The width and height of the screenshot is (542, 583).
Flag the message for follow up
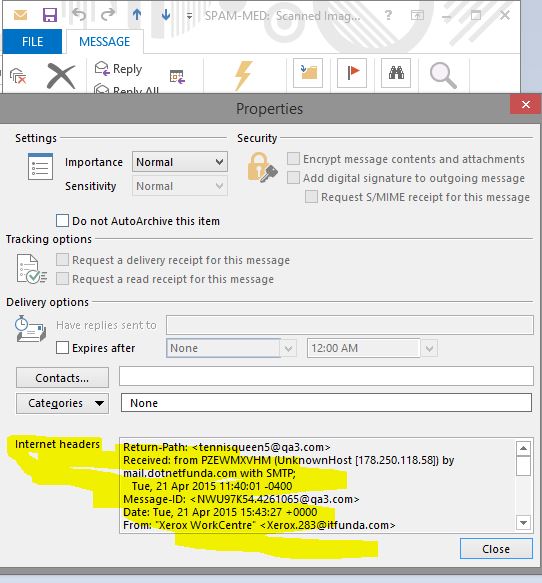click(352, 73)
